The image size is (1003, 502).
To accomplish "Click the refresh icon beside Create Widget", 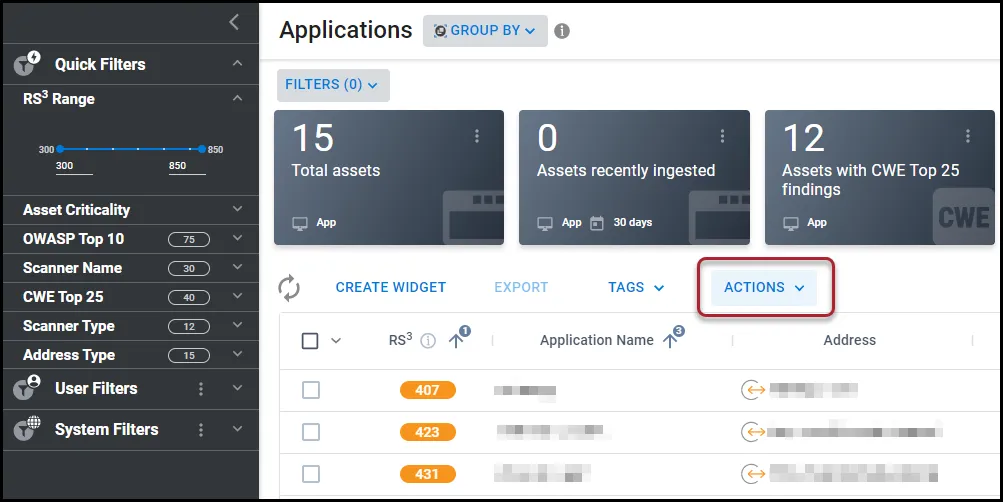I will tap(289, 287).
